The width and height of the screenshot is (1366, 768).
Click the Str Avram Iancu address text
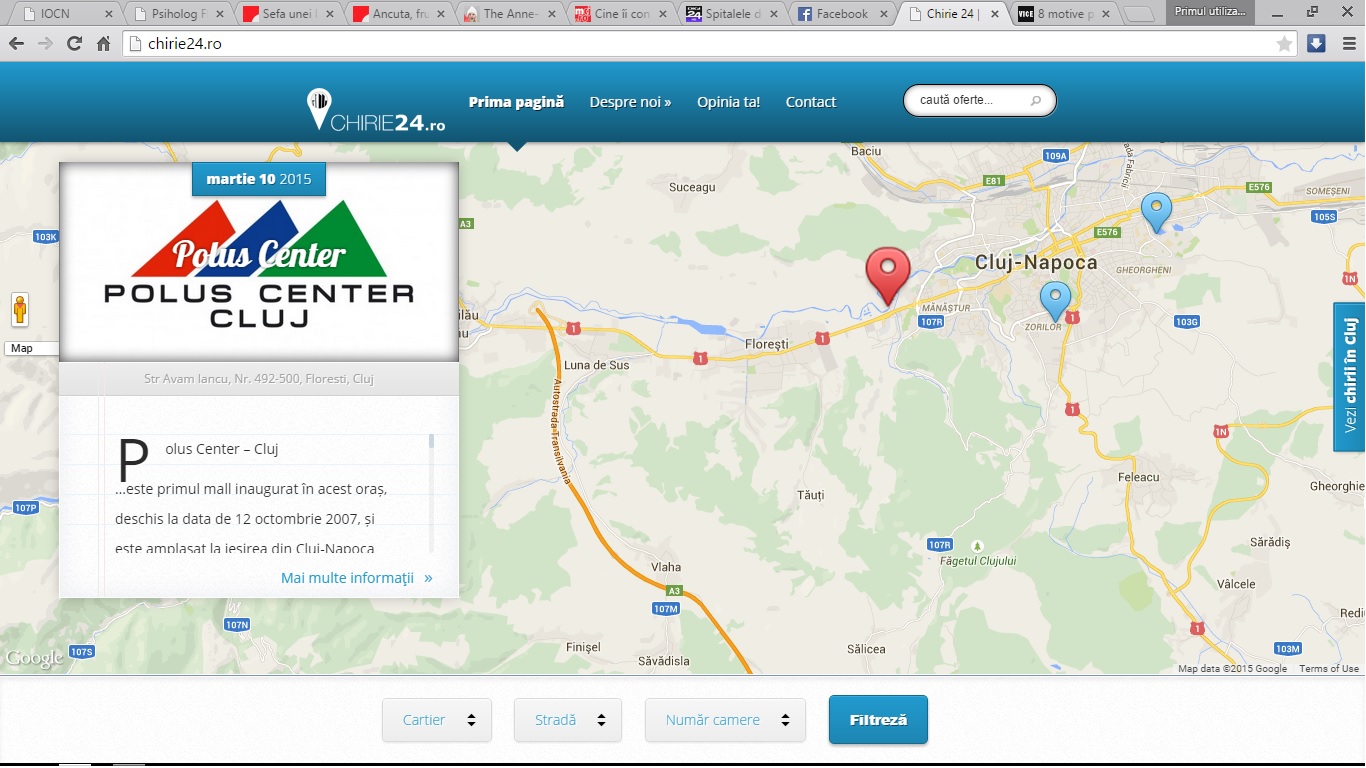pos(259,380)
